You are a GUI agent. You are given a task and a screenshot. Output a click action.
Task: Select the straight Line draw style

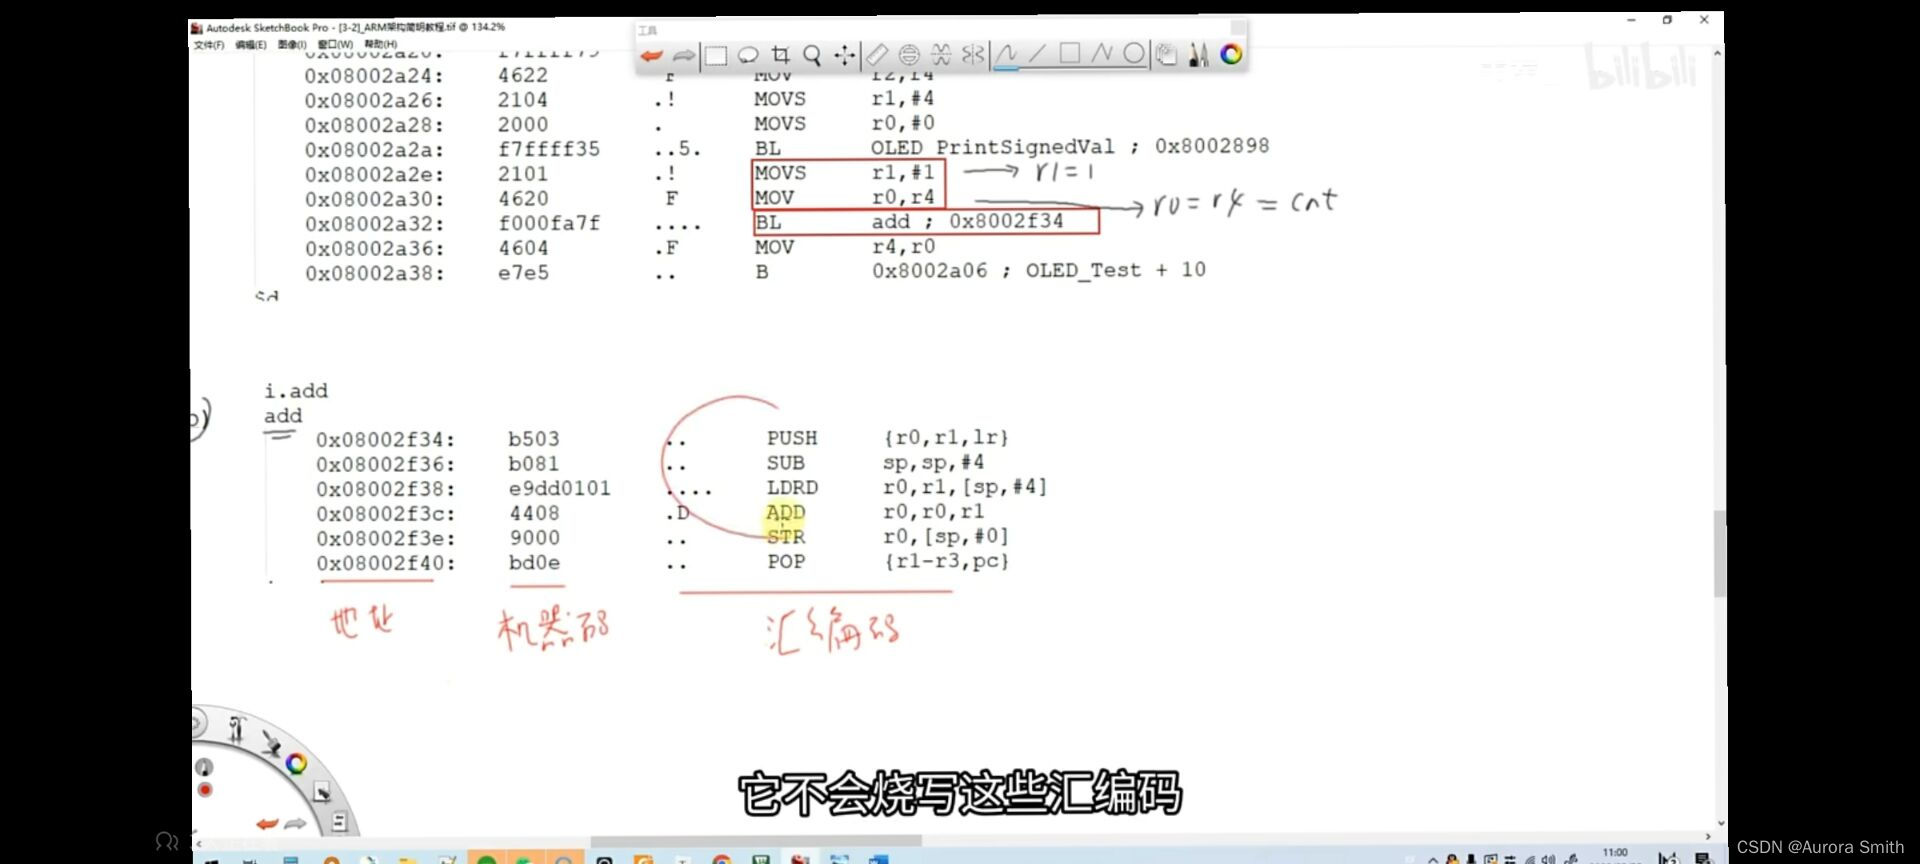[1038, 54]
